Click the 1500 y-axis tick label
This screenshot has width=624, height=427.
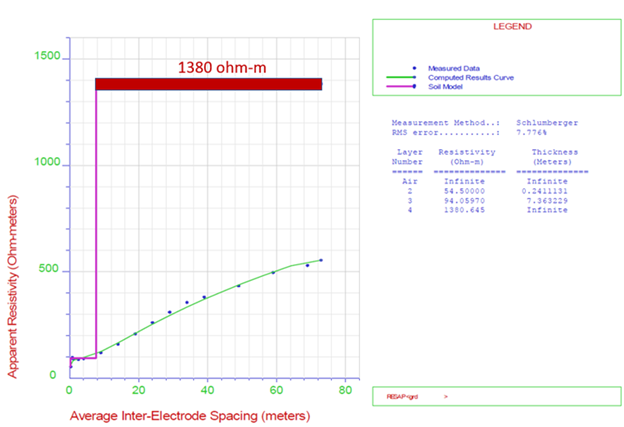click(47, 56)
